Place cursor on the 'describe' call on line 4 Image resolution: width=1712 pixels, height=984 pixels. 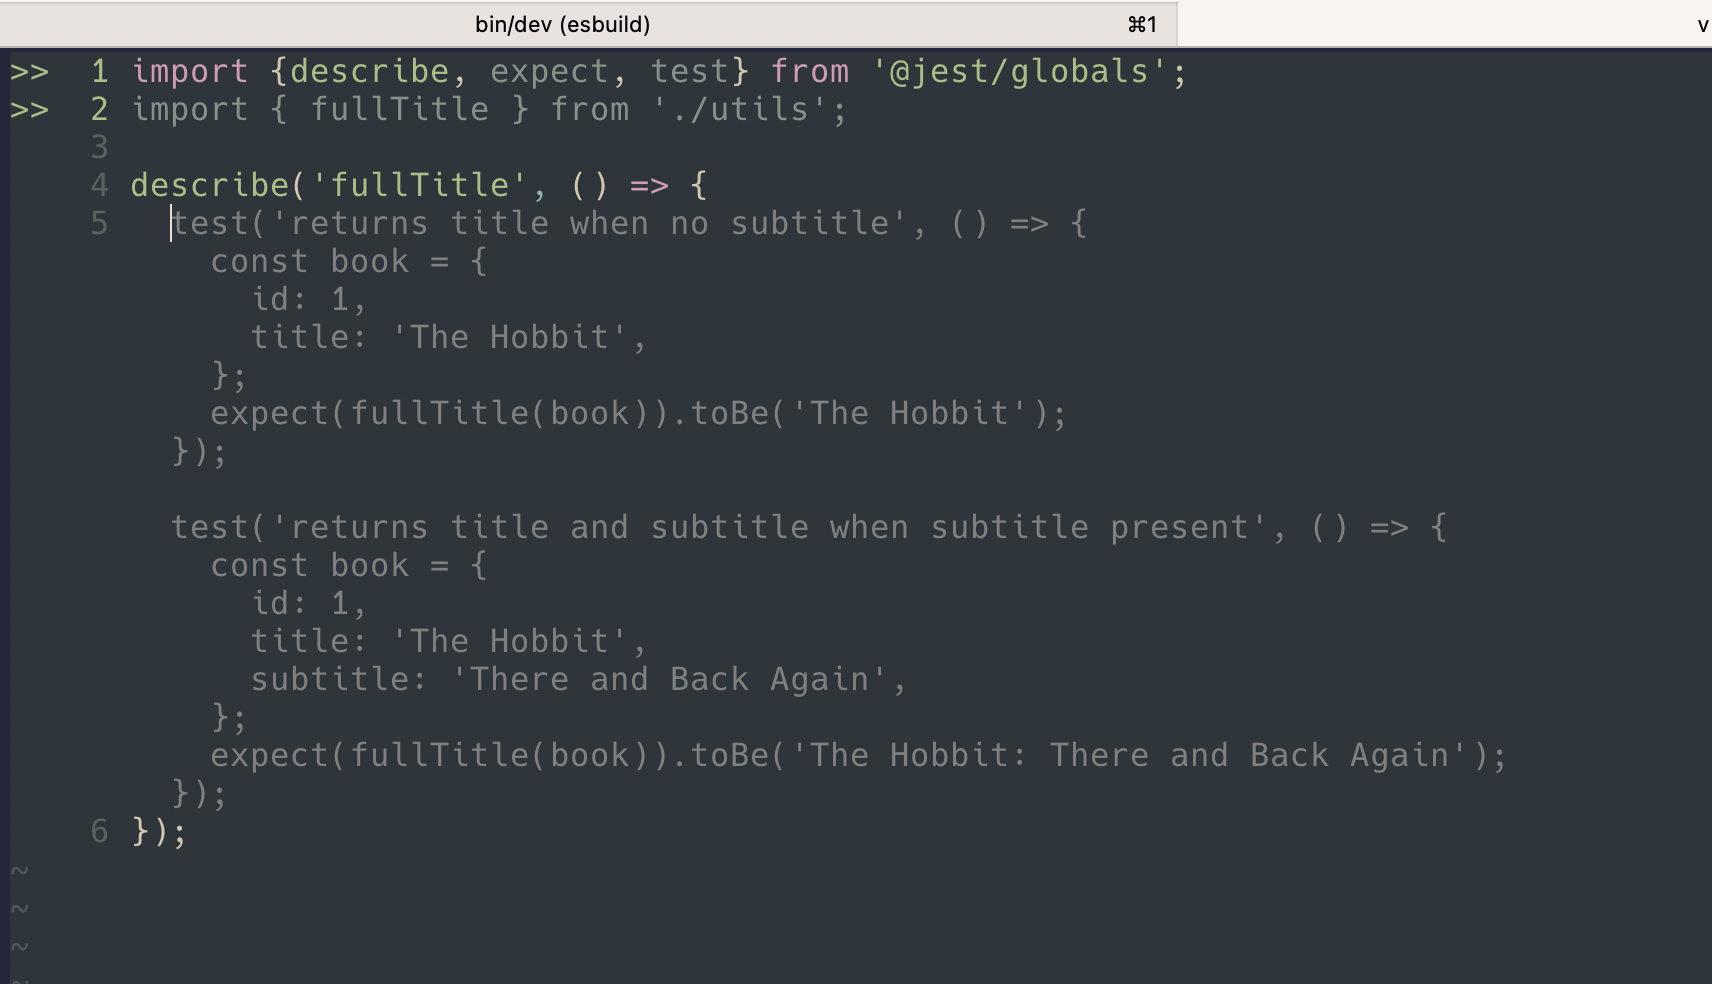click(x=209, y=186)
